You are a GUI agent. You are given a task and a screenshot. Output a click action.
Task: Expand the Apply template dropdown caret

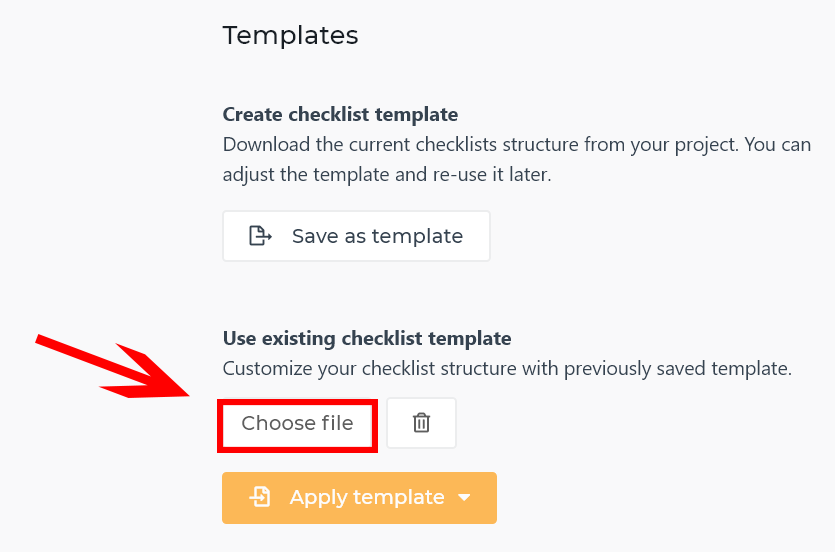pos(464,498)
